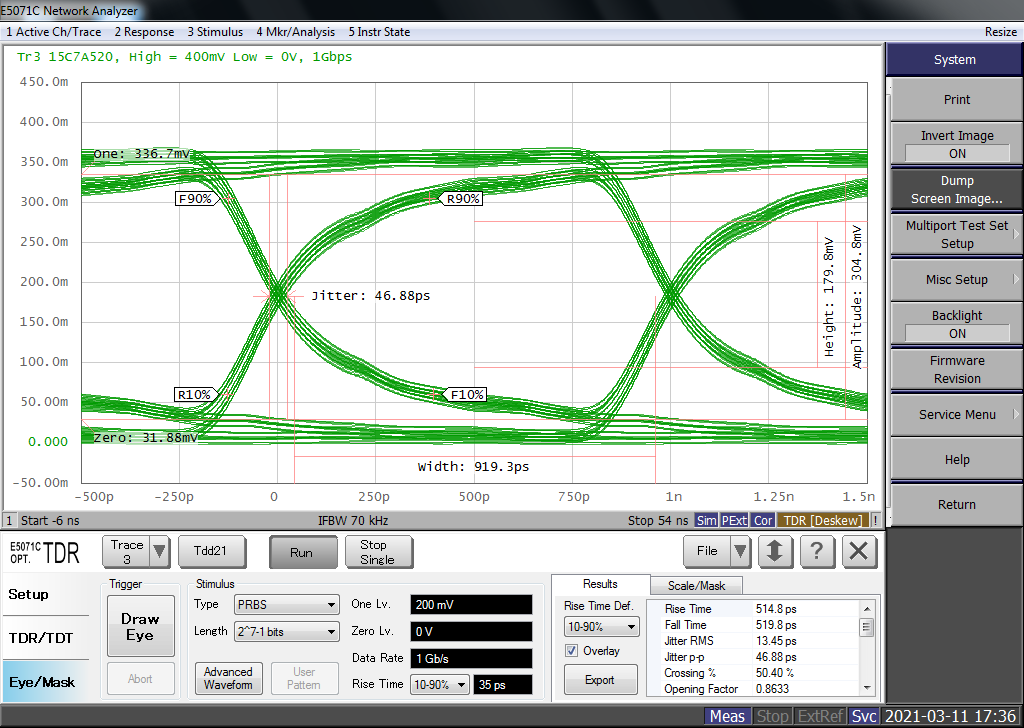This screenshot has height=728, width=1024.
Task: Click the Sim status indicator
Action: coord(706,521)
